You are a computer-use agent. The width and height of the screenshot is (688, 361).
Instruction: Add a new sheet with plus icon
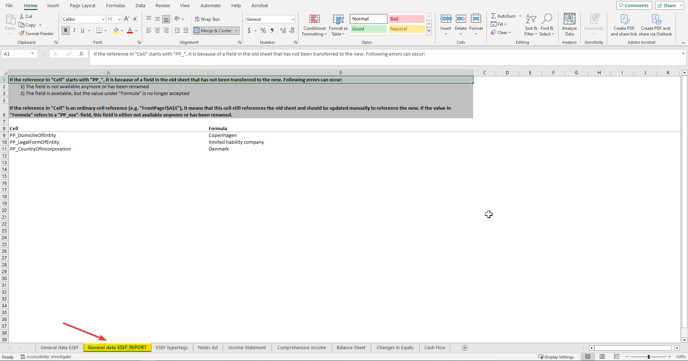point(465,347)
